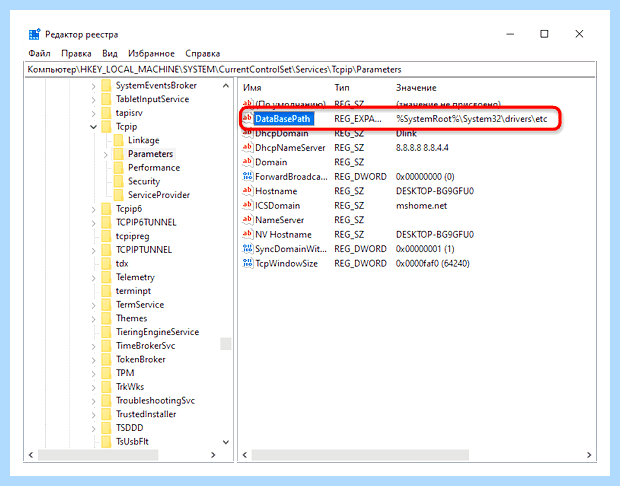Open the Файл menu

point(39,53)
